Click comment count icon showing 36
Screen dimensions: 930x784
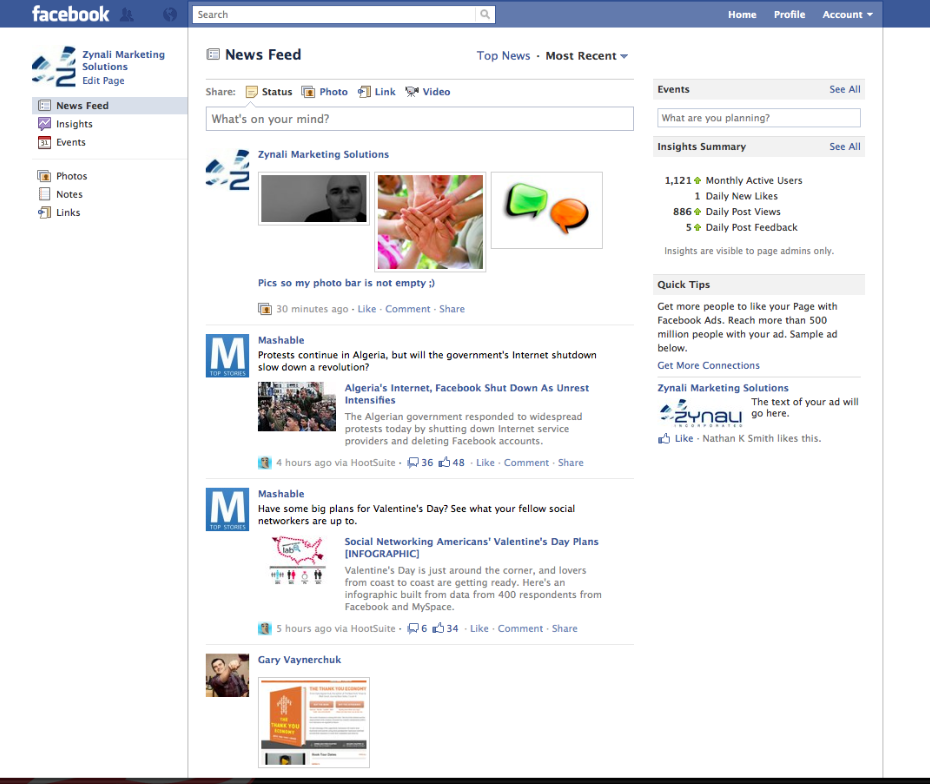pyautogui.click(x=413, y=463)
